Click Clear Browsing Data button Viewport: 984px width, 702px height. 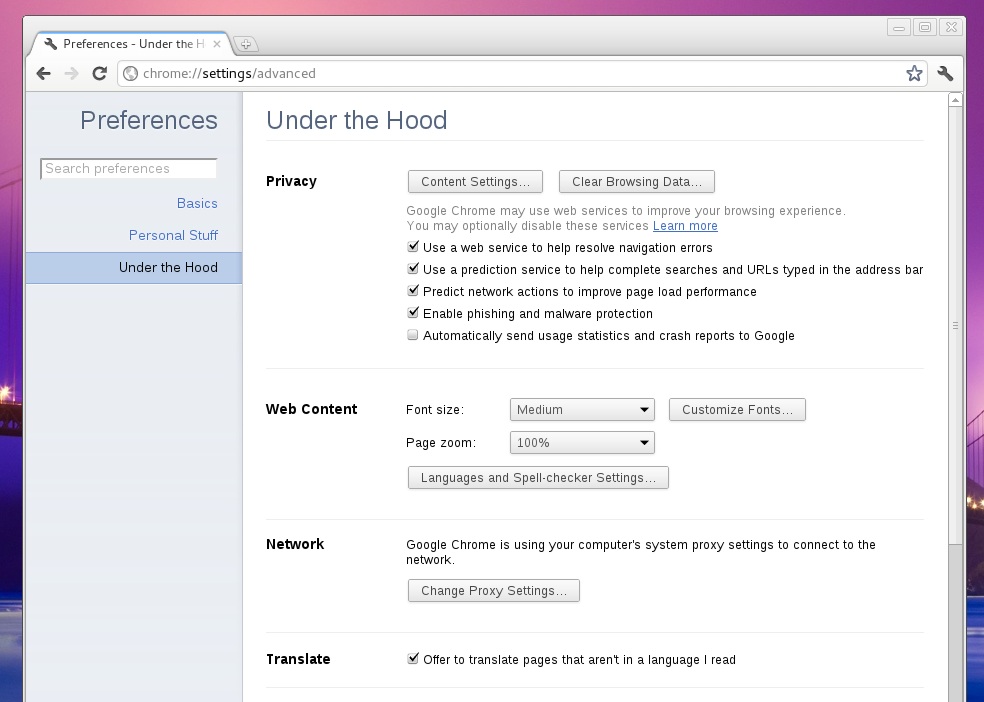(x=636, y=182)
